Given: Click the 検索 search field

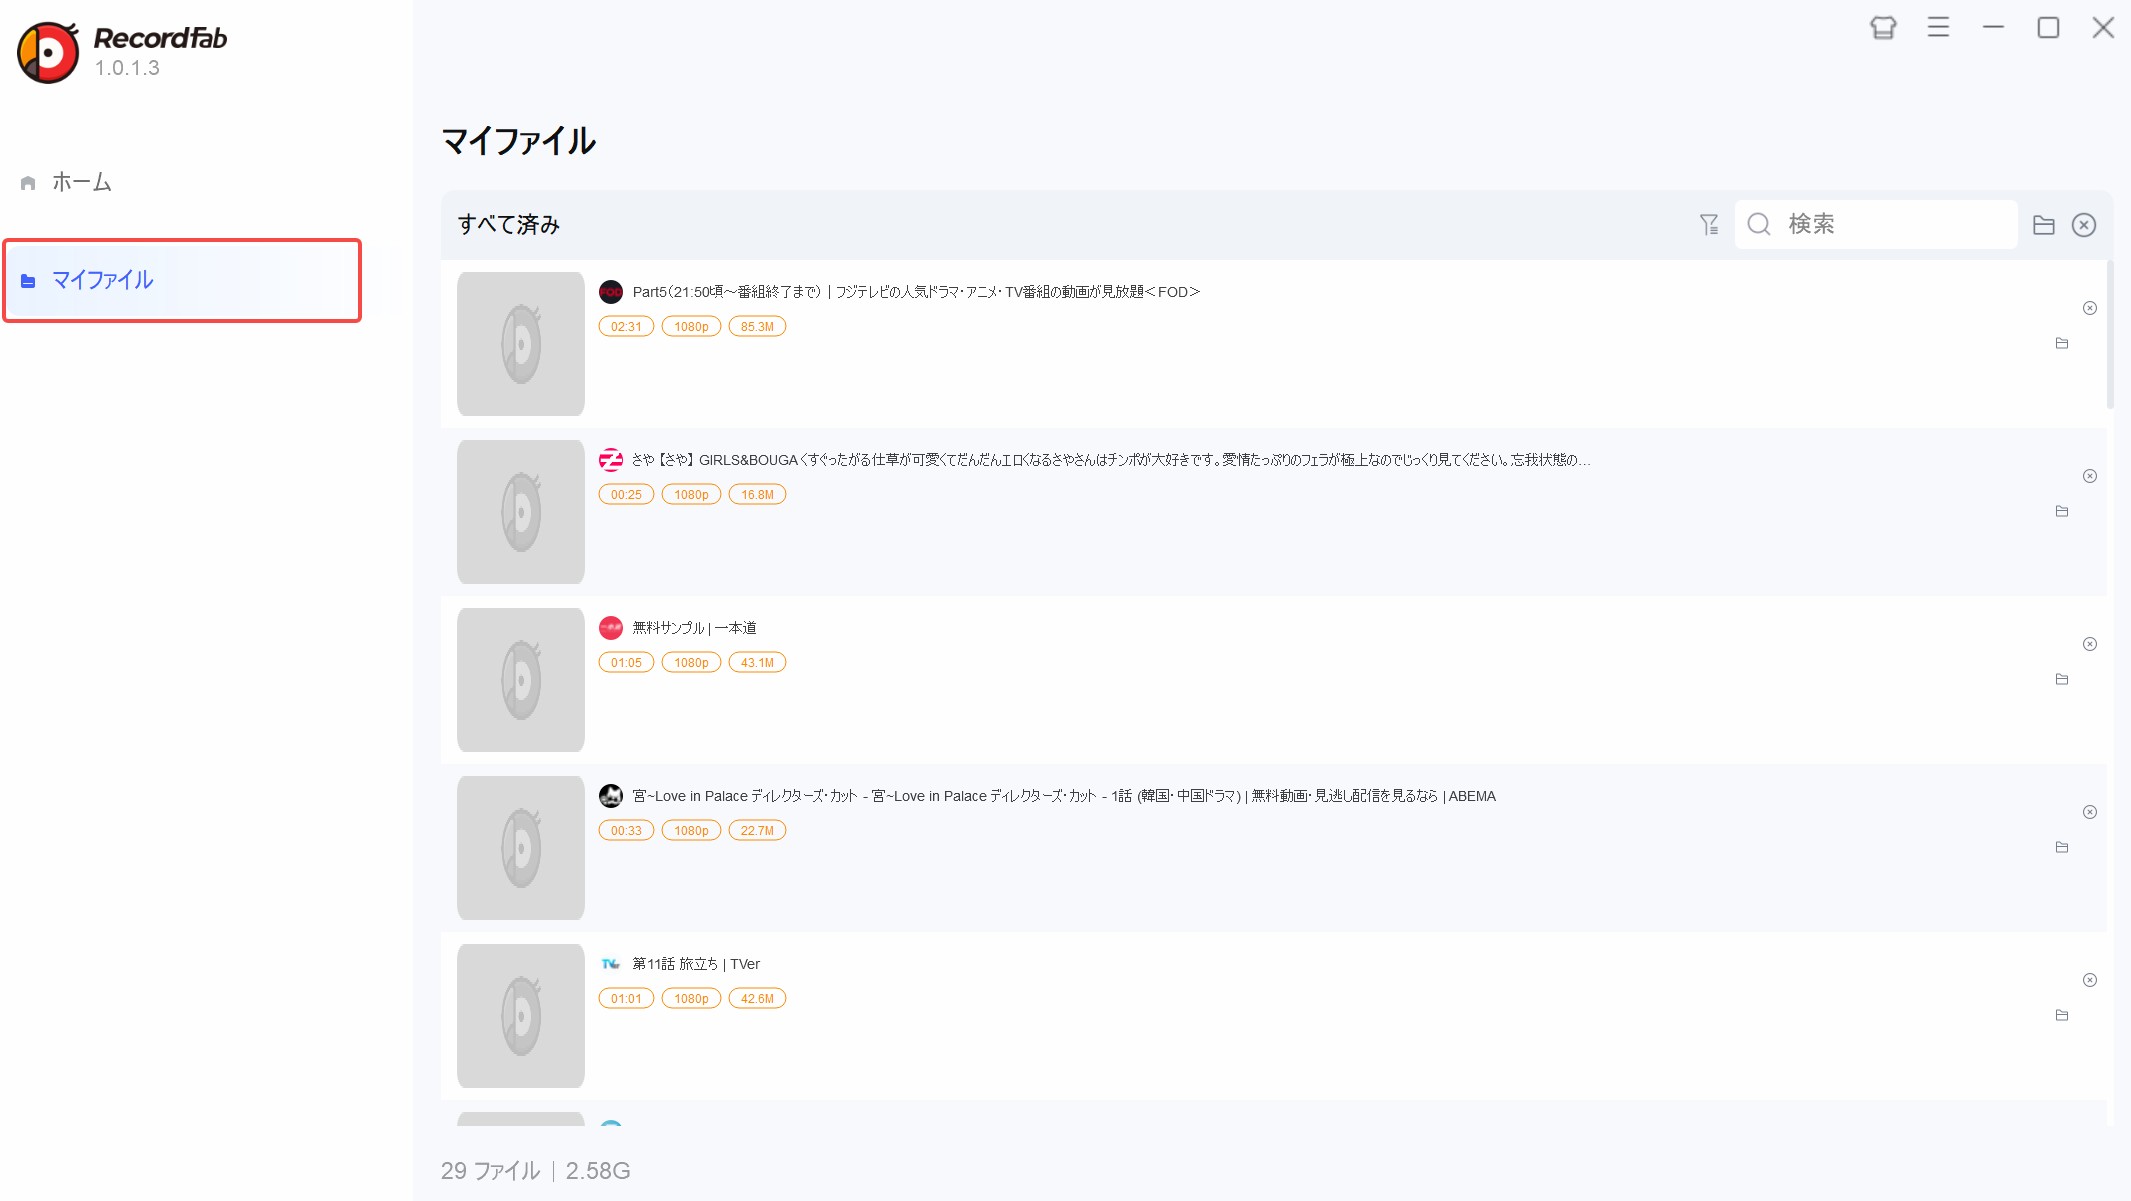Looking at the screenshot, I should pos(1875,224).
